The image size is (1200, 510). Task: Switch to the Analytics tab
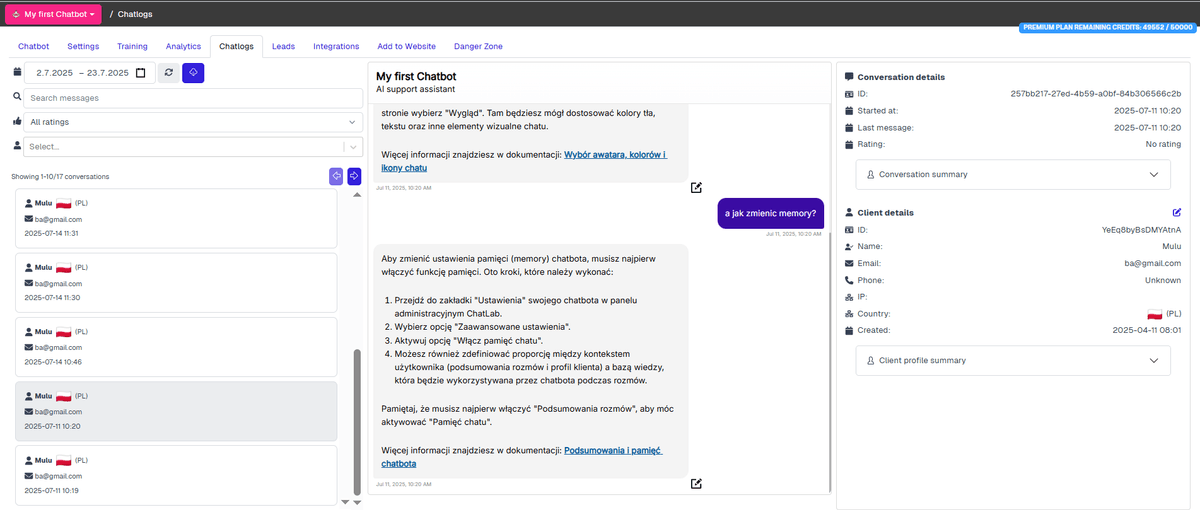(183, 46)
